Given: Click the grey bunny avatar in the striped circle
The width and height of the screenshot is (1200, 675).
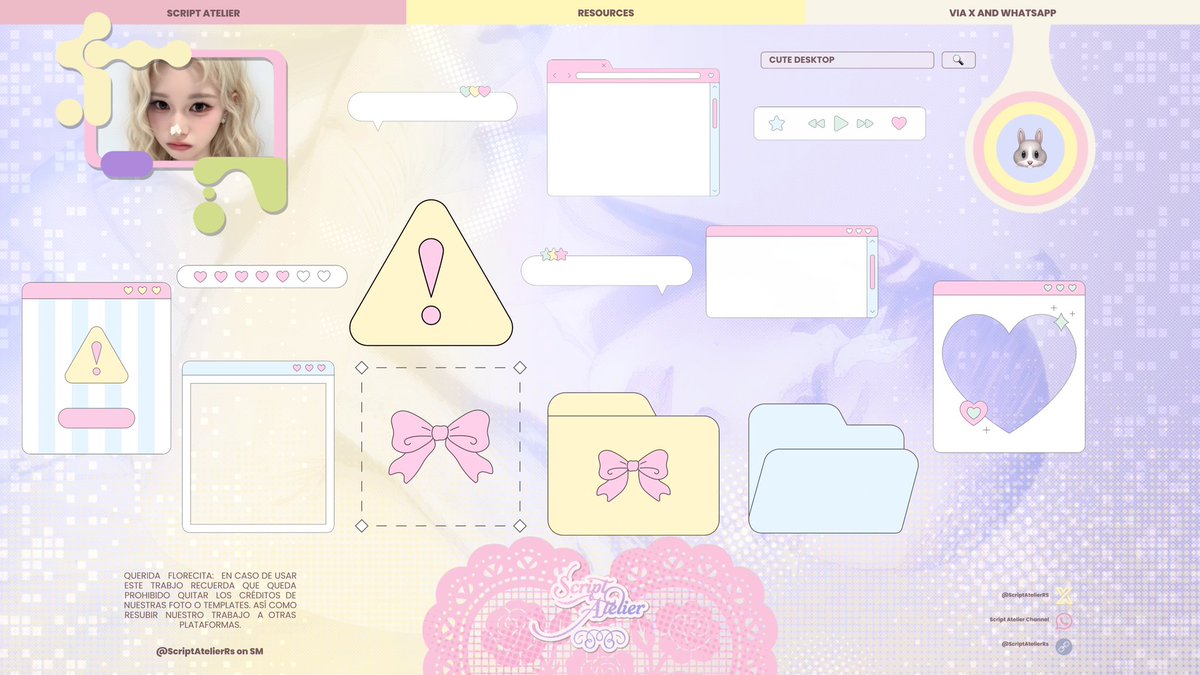Looking at the screenshot, I should (x=1028, y=148).
